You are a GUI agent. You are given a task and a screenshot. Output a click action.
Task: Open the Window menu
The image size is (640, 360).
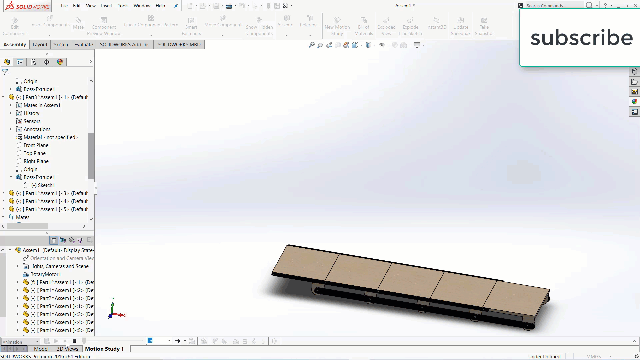pos(142,6)
